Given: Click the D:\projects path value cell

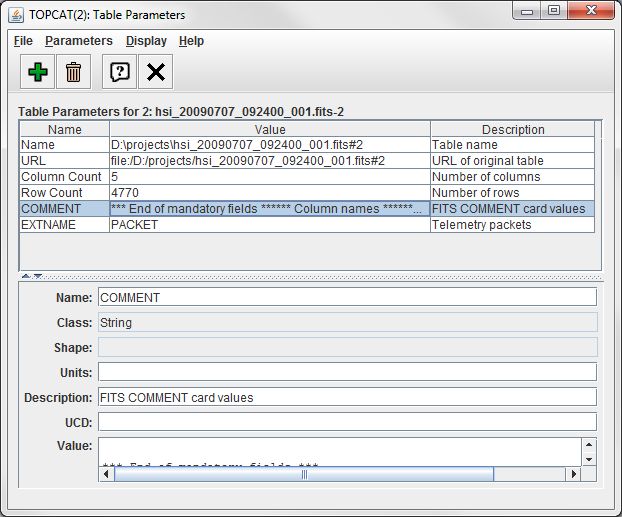Looking at the screenshot, I should point(270,145).
